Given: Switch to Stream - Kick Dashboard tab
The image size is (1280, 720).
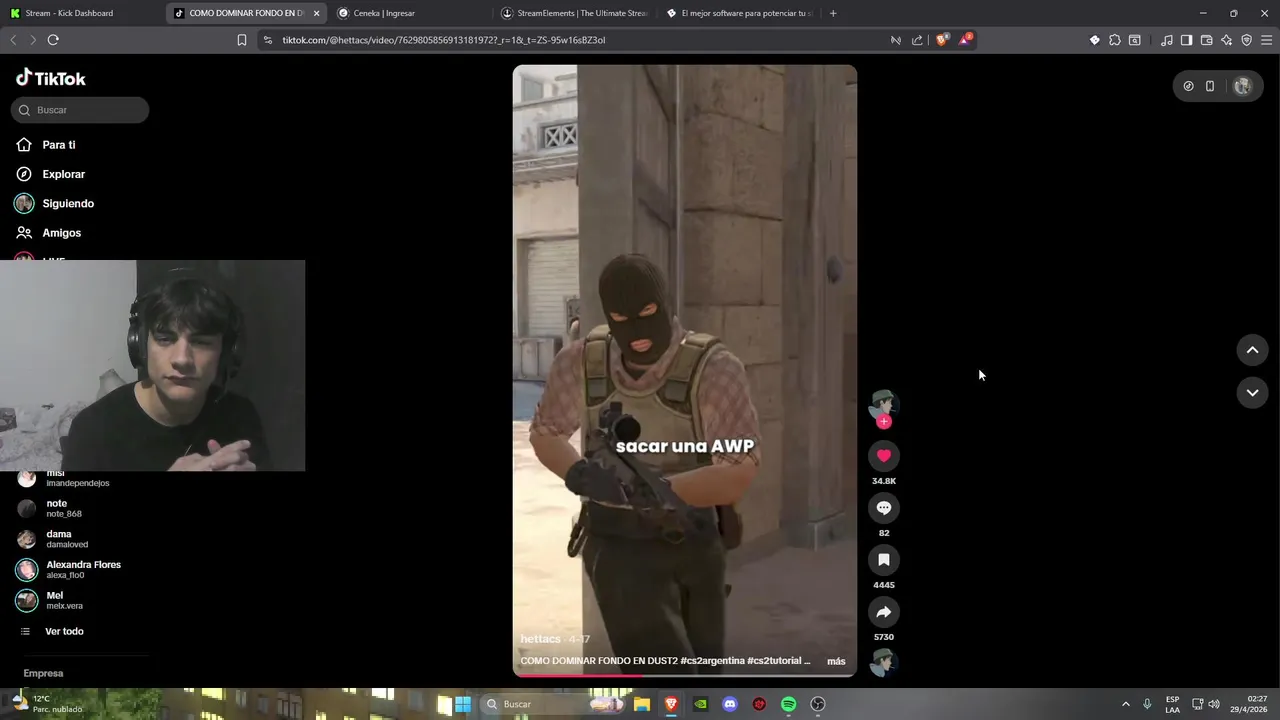Looking at the screenshot, I should pos(80,13).
